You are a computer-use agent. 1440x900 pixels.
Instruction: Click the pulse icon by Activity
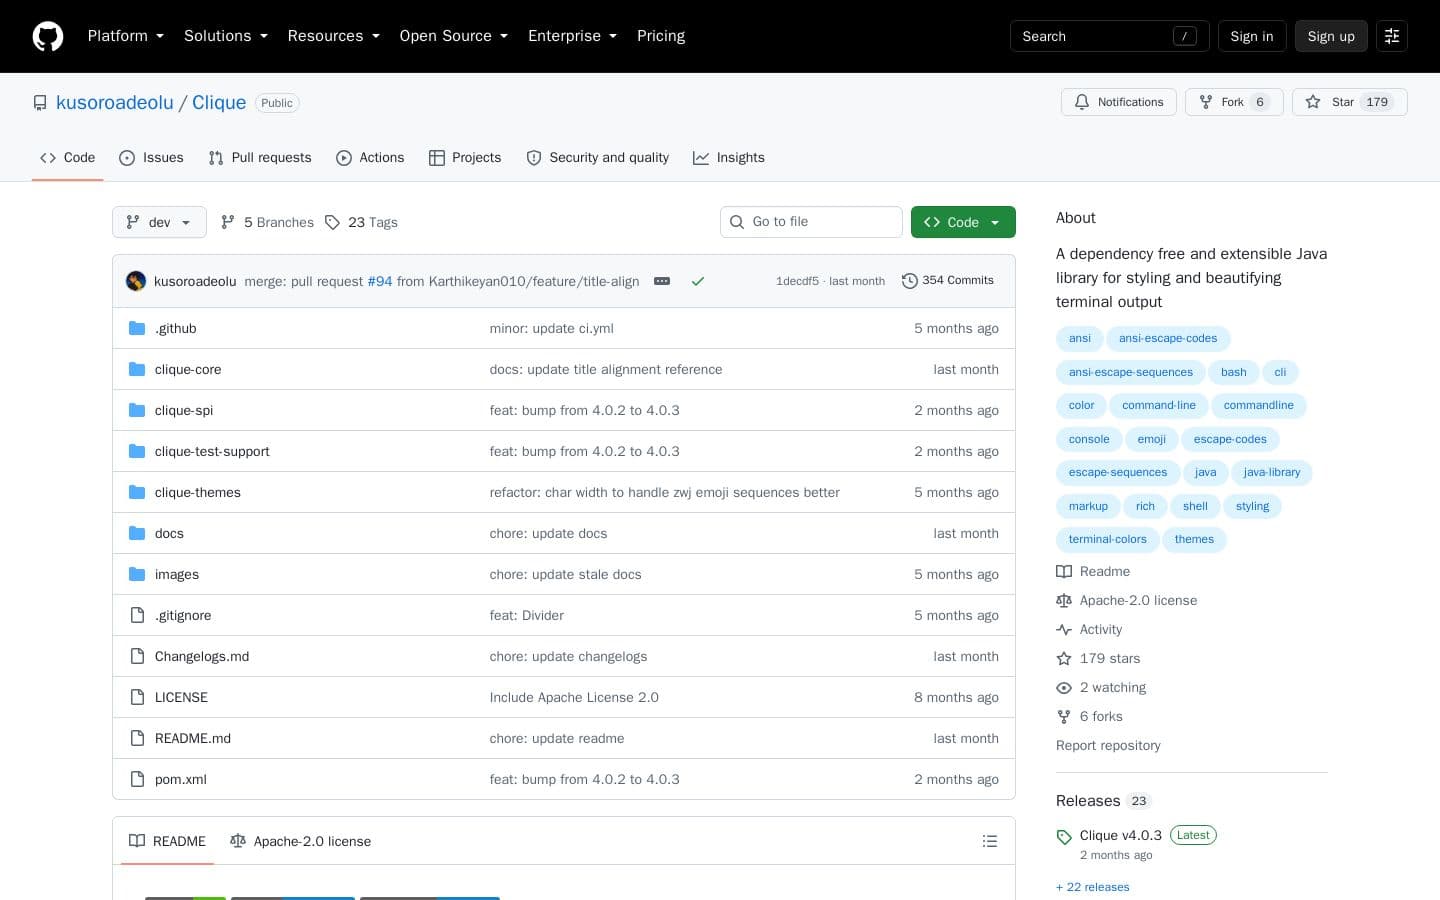(x=1064, y=630)
